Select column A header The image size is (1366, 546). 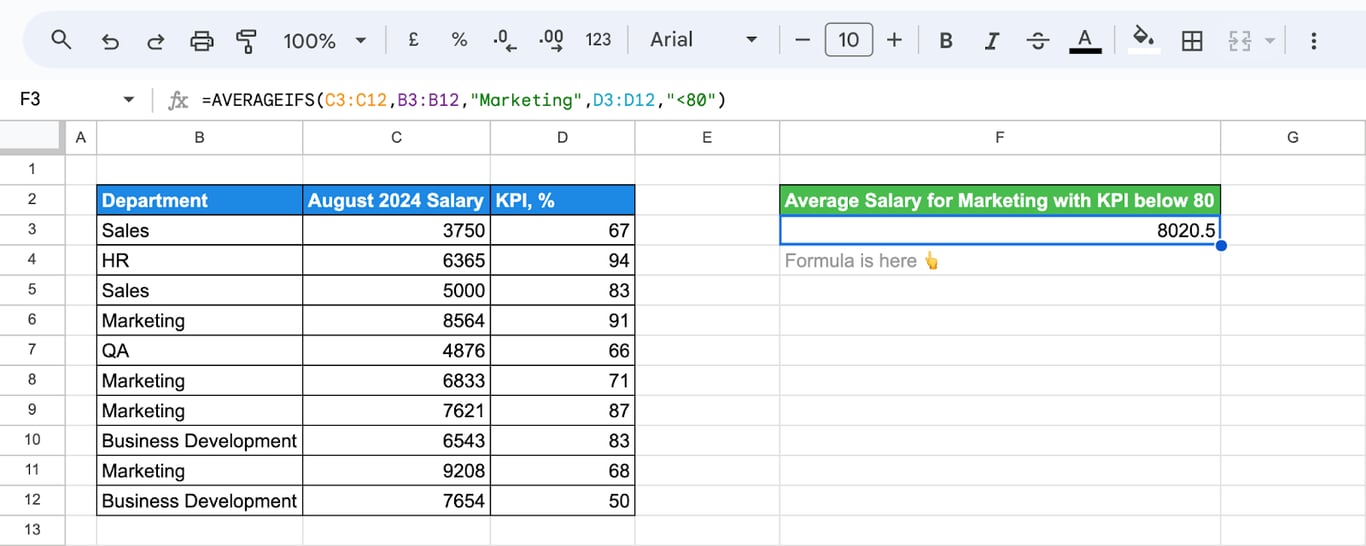(x=80, y=138)
